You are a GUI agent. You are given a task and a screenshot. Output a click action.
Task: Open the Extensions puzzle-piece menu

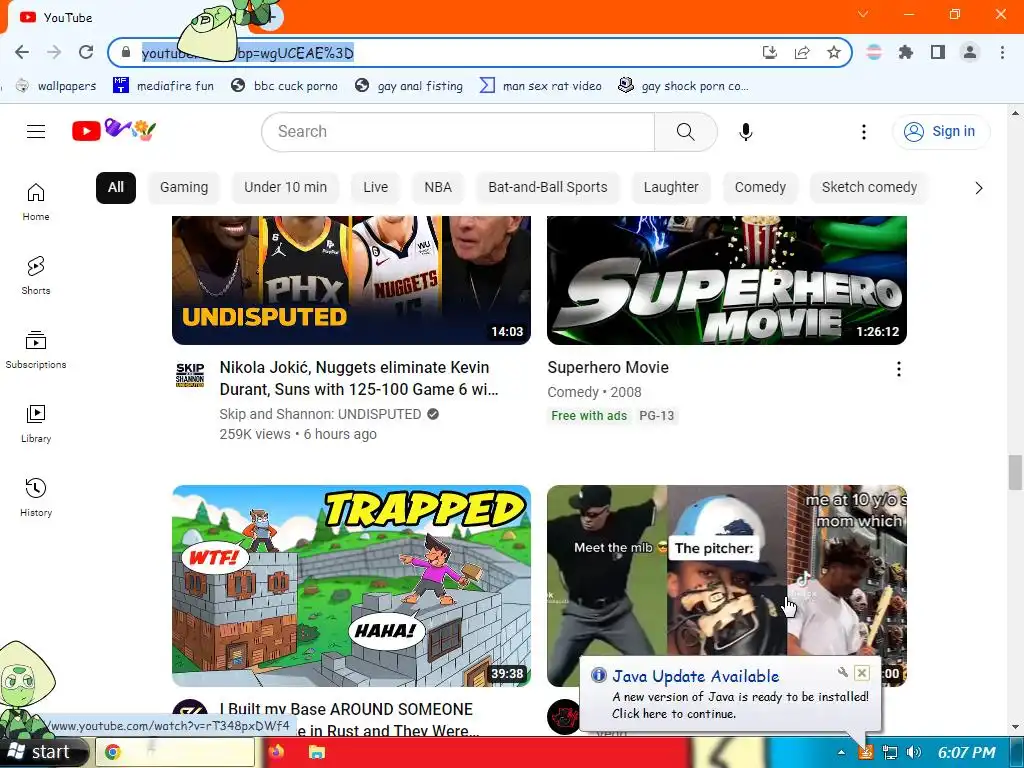tap(906, 52)
